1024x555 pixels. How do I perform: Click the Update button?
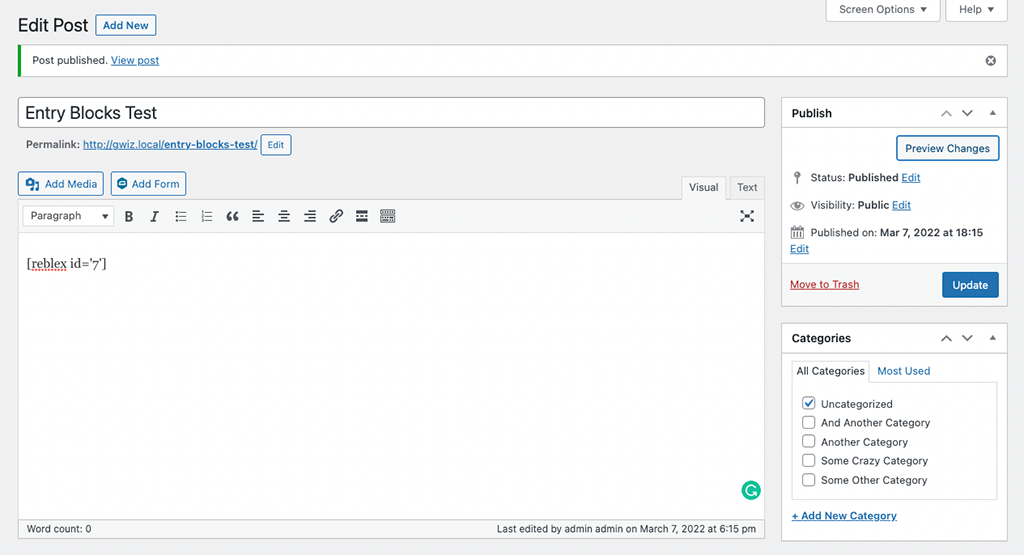970,285
